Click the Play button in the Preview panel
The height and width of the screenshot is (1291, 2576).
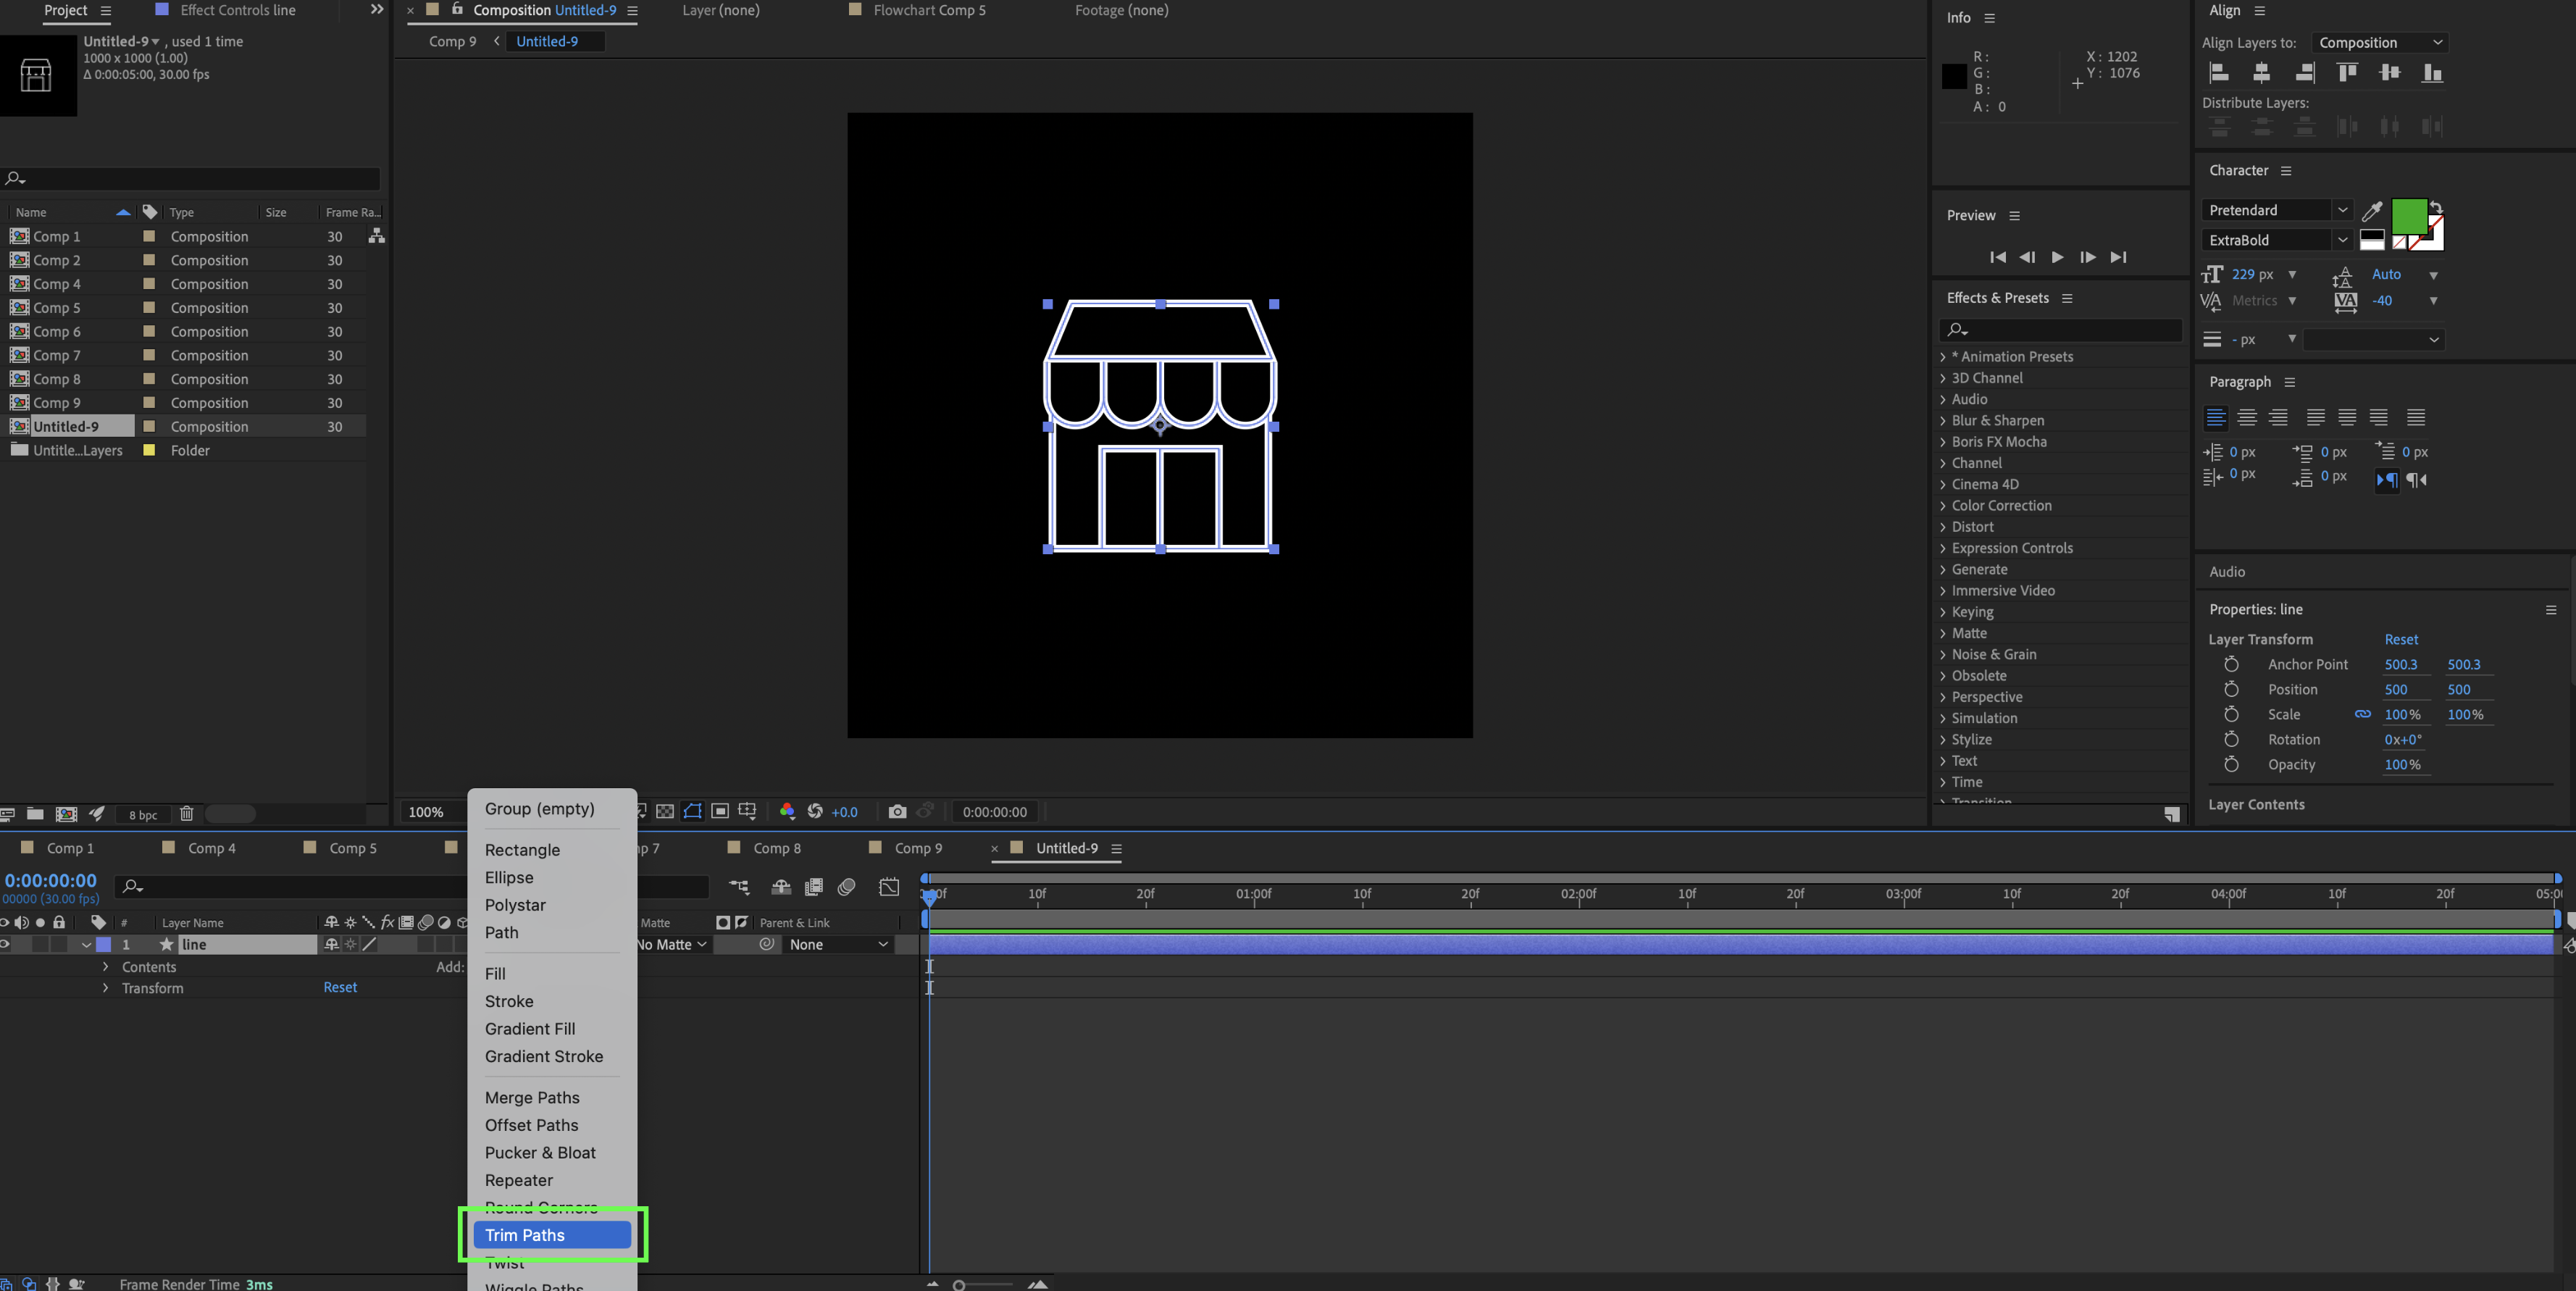(2057, 257)
